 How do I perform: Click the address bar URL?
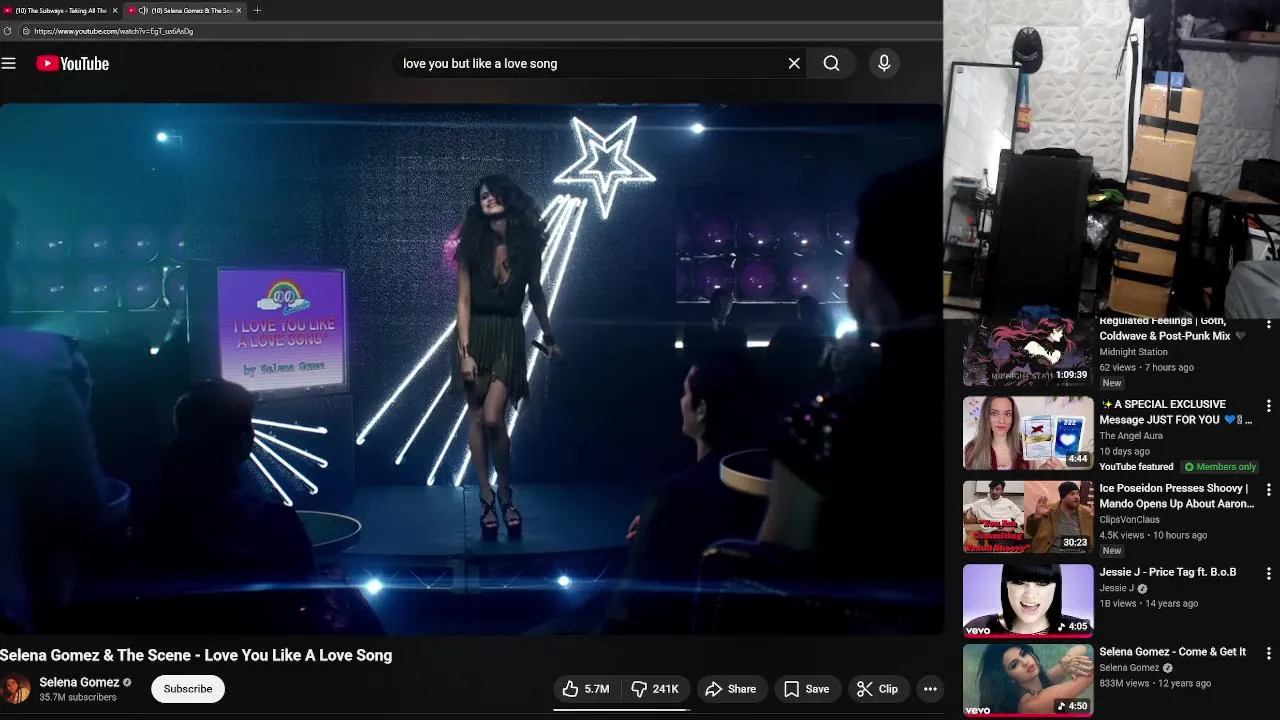(113, 31)
